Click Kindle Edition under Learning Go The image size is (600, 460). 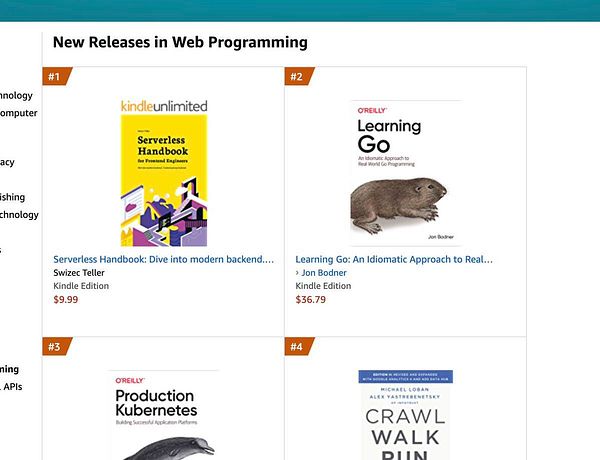click(323, 286)
